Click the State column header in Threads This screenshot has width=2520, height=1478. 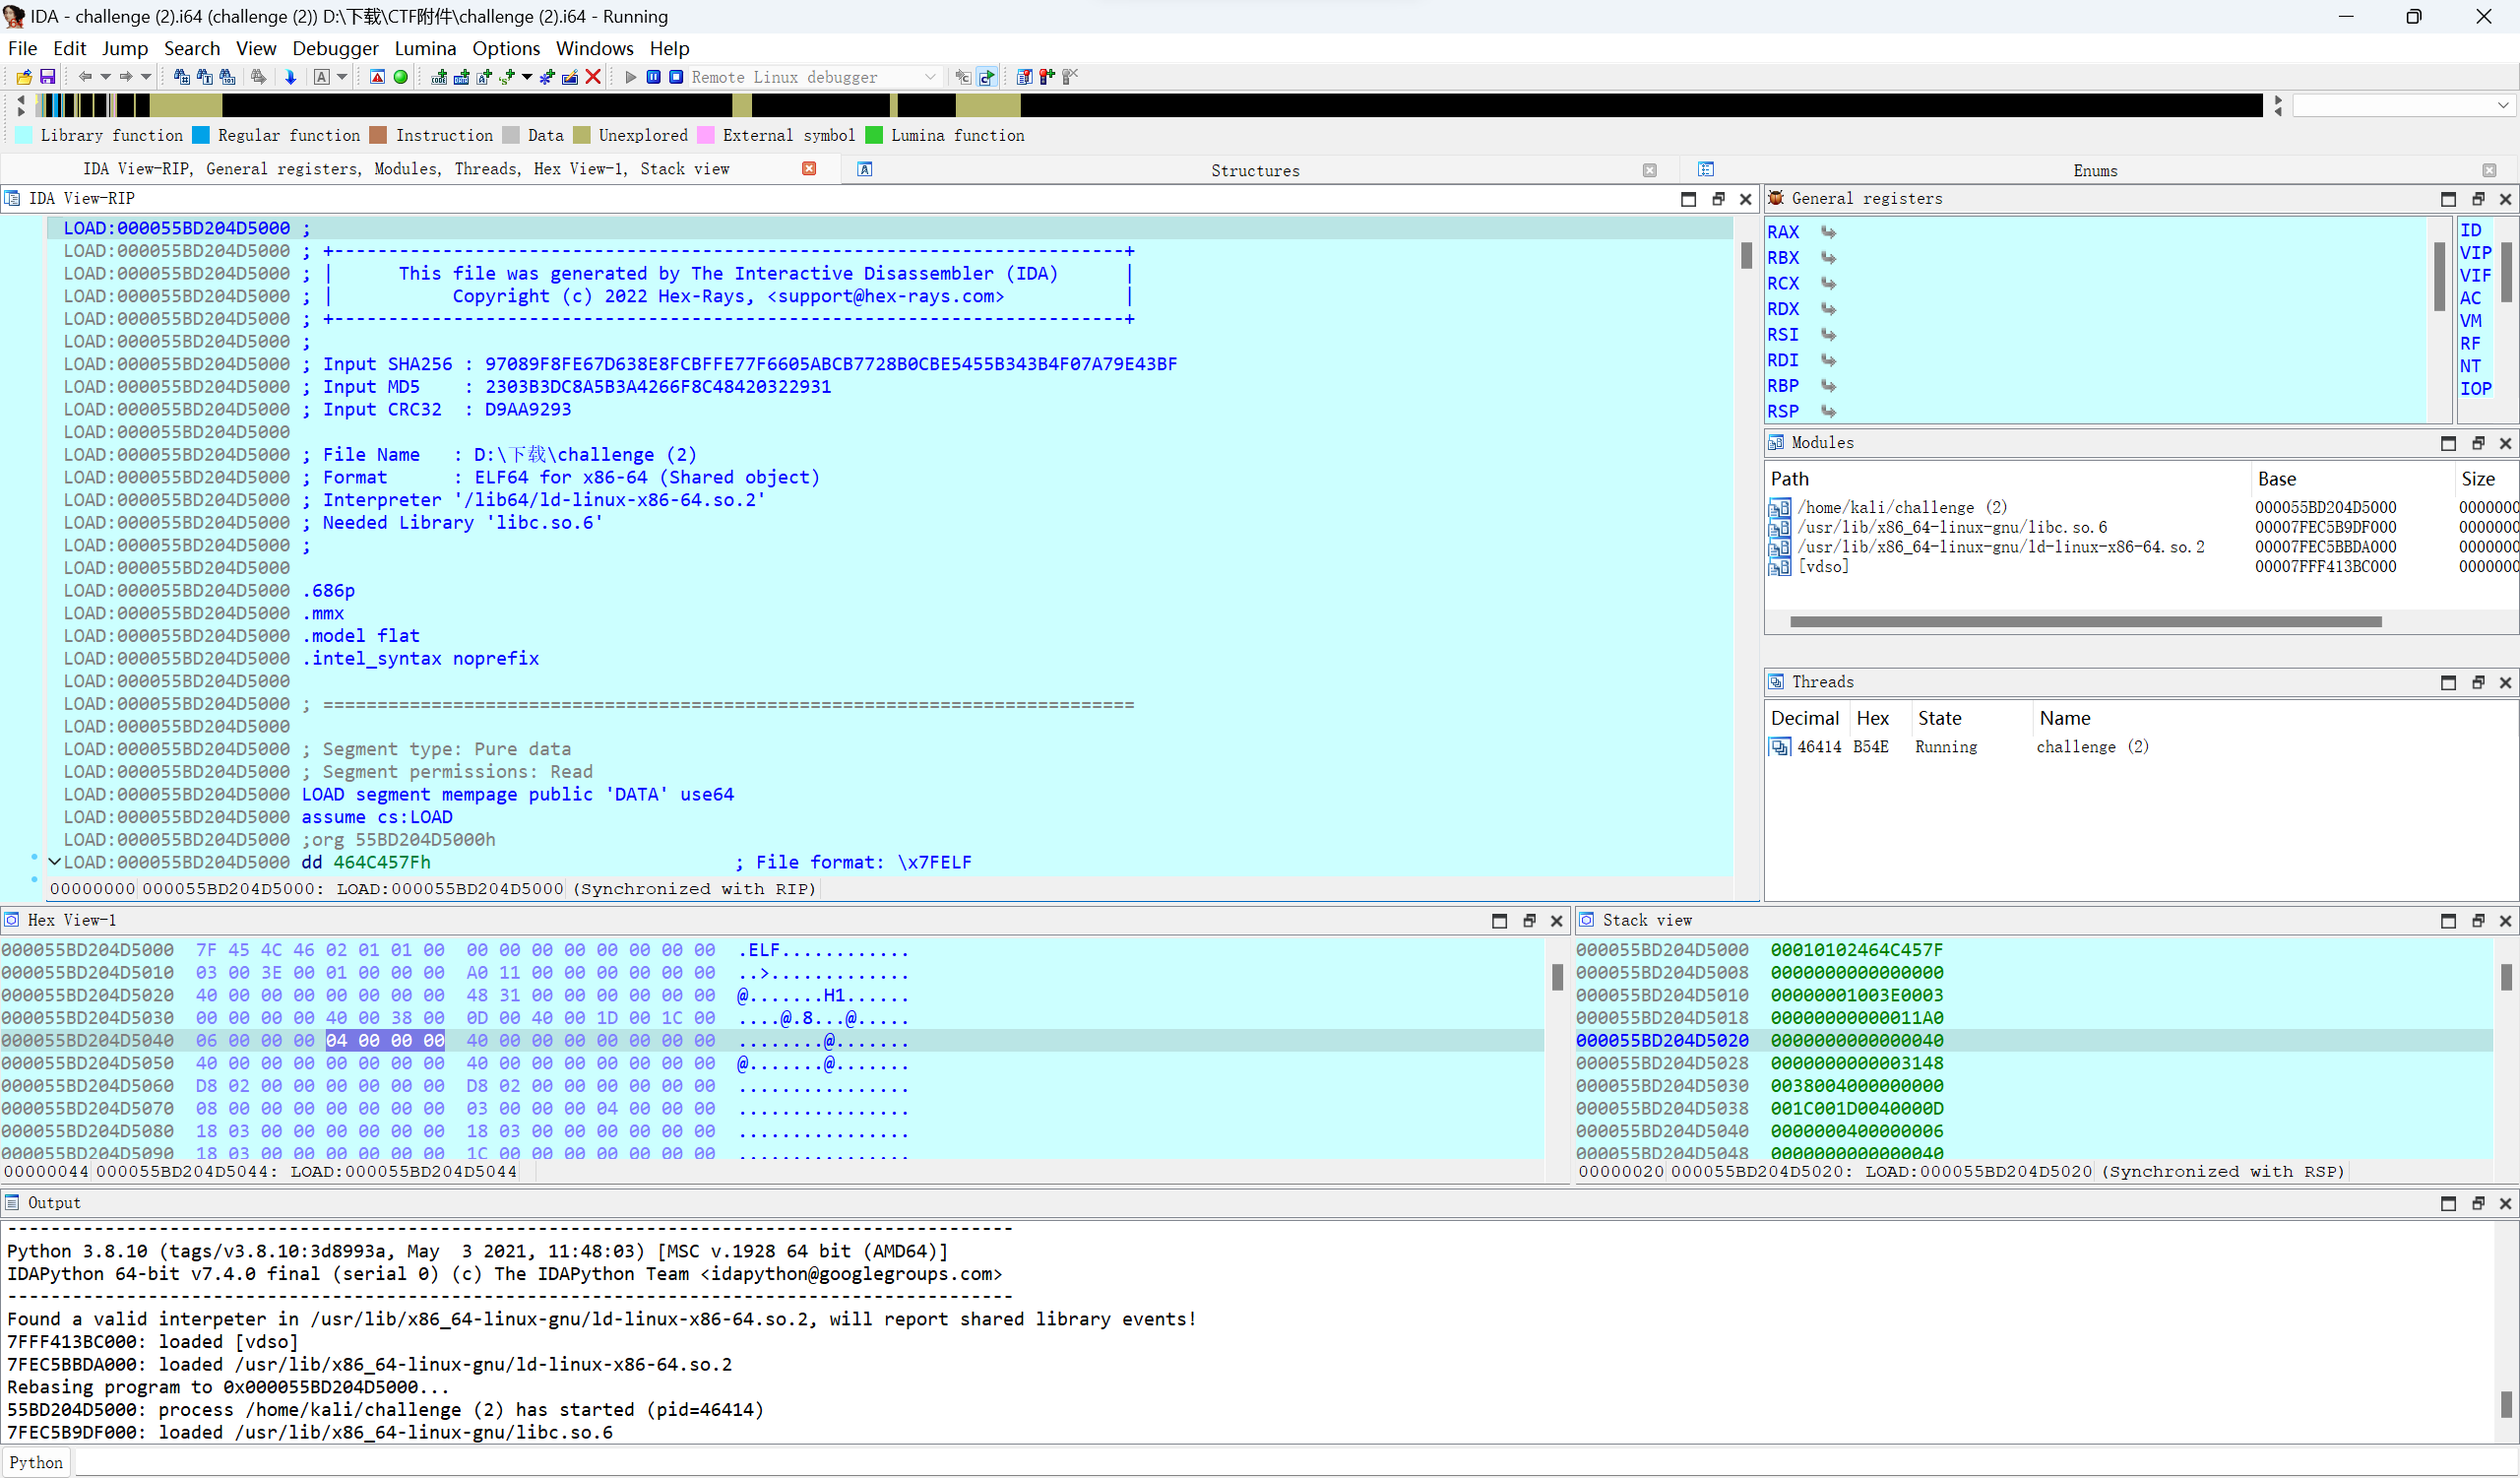click(x=1940, y=718)
